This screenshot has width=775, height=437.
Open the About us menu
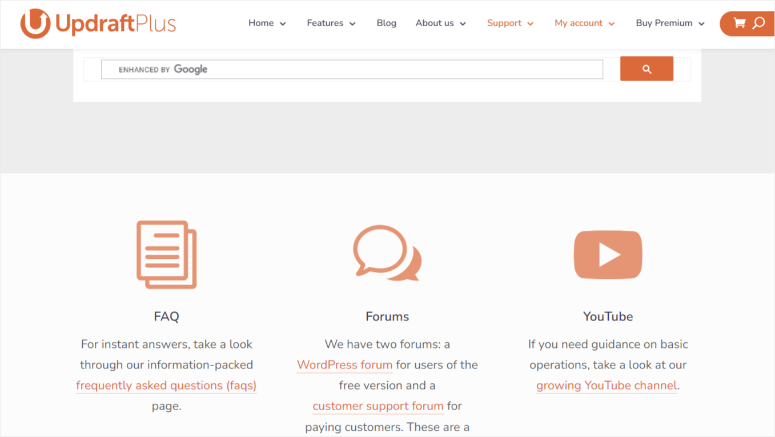click(x=434, y=23)
